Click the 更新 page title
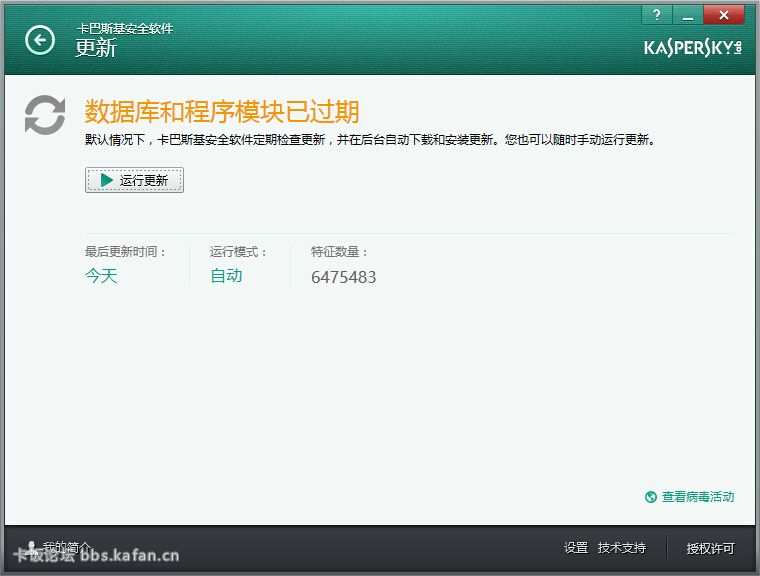 [x=96, y=48]
